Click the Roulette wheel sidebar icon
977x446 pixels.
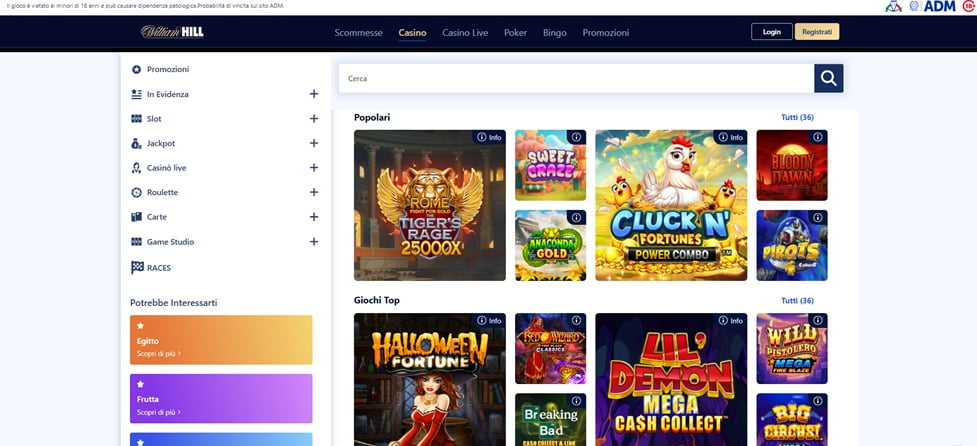click(x=136, y=192)
